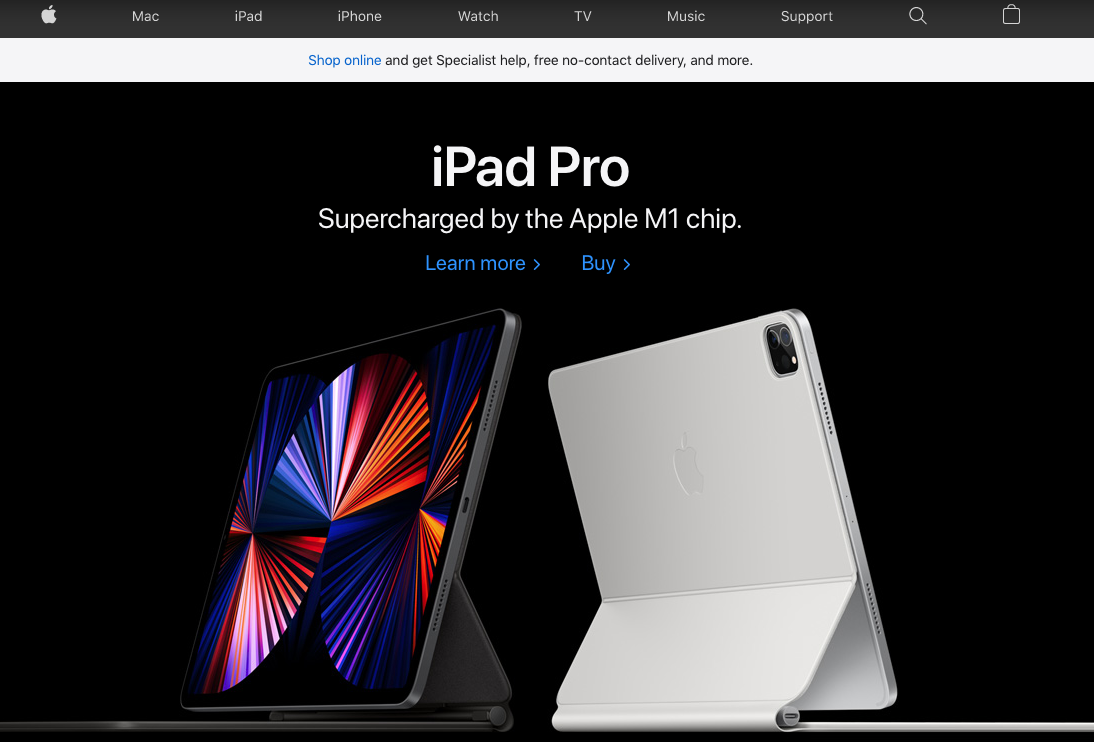
Task: Go to the iPhone section
Action: coord(359,16)
